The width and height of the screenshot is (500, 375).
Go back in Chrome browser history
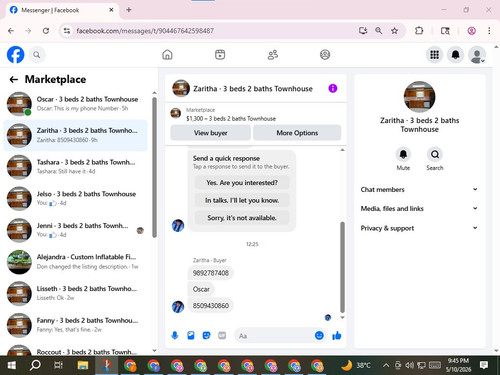coord(11,31)
